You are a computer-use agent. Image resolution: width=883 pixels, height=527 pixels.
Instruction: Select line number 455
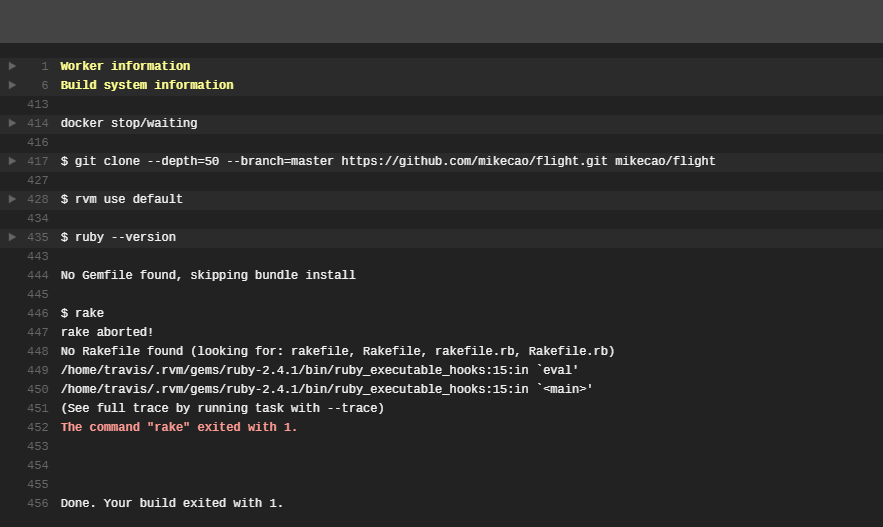click(x=38, y=484)
